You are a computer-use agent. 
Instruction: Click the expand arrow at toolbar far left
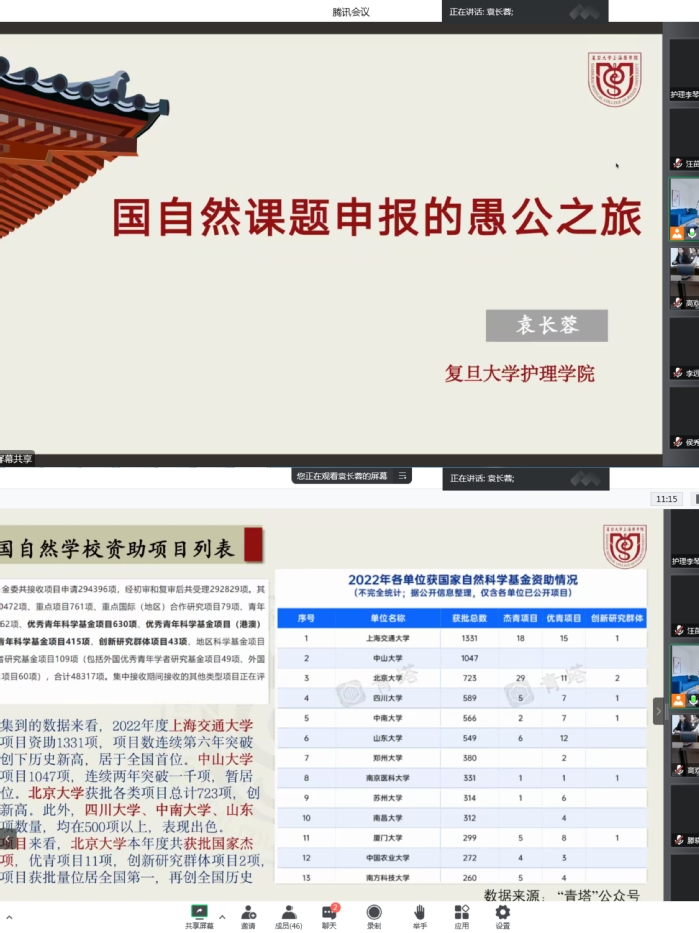coord(8,916)
